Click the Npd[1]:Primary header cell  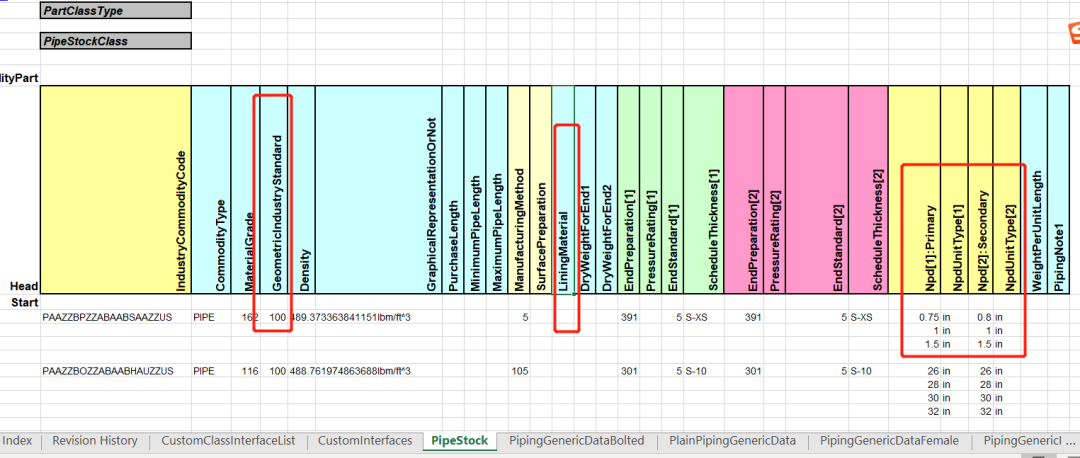click(x=915, y=190)
